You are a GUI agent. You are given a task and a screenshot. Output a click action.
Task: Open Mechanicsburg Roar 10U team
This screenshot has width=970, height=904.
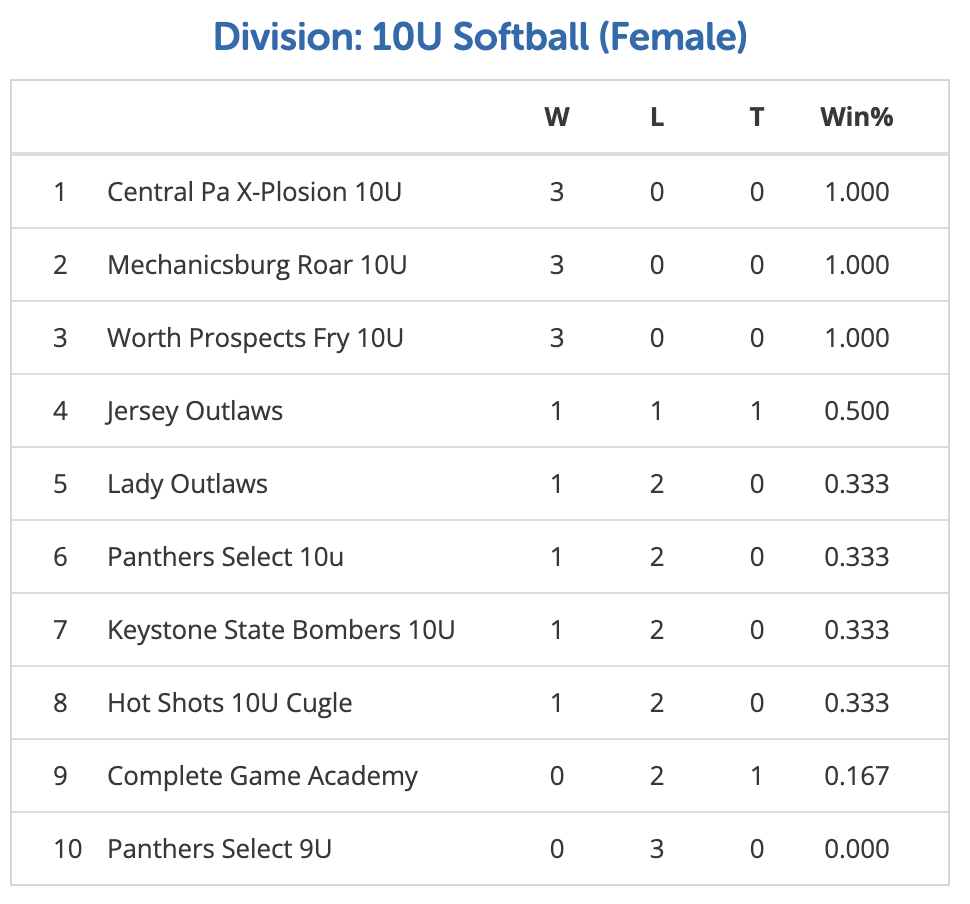click(x=257, y=265)
